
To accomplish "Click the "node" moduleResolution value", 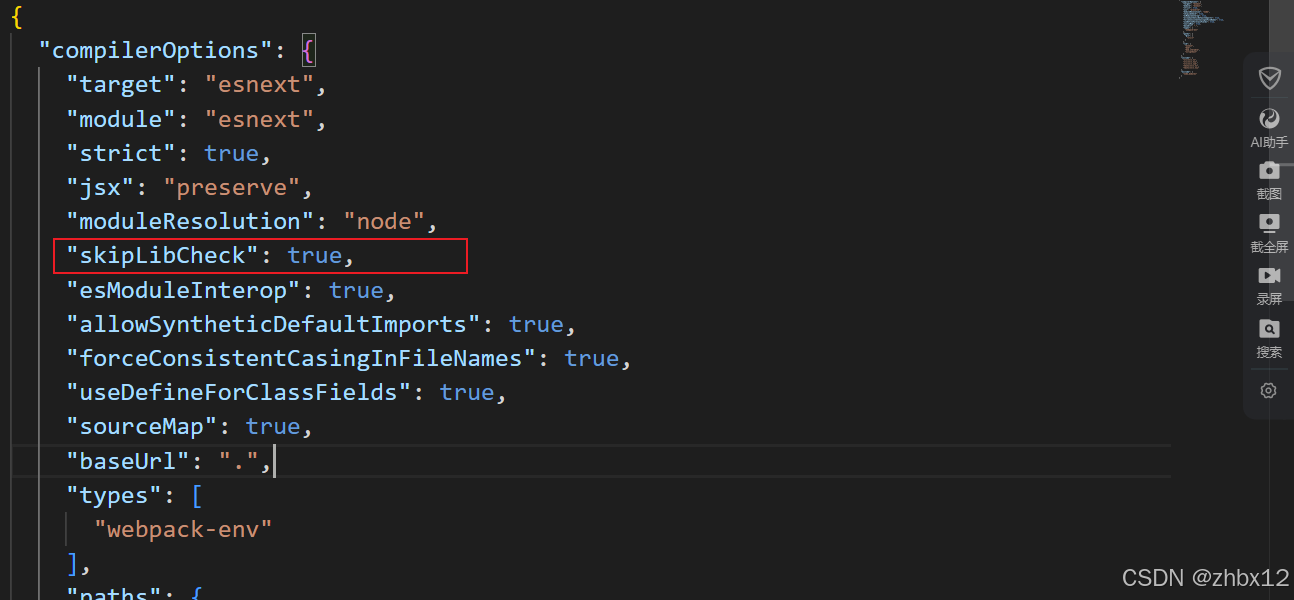I will coord(384,221).
